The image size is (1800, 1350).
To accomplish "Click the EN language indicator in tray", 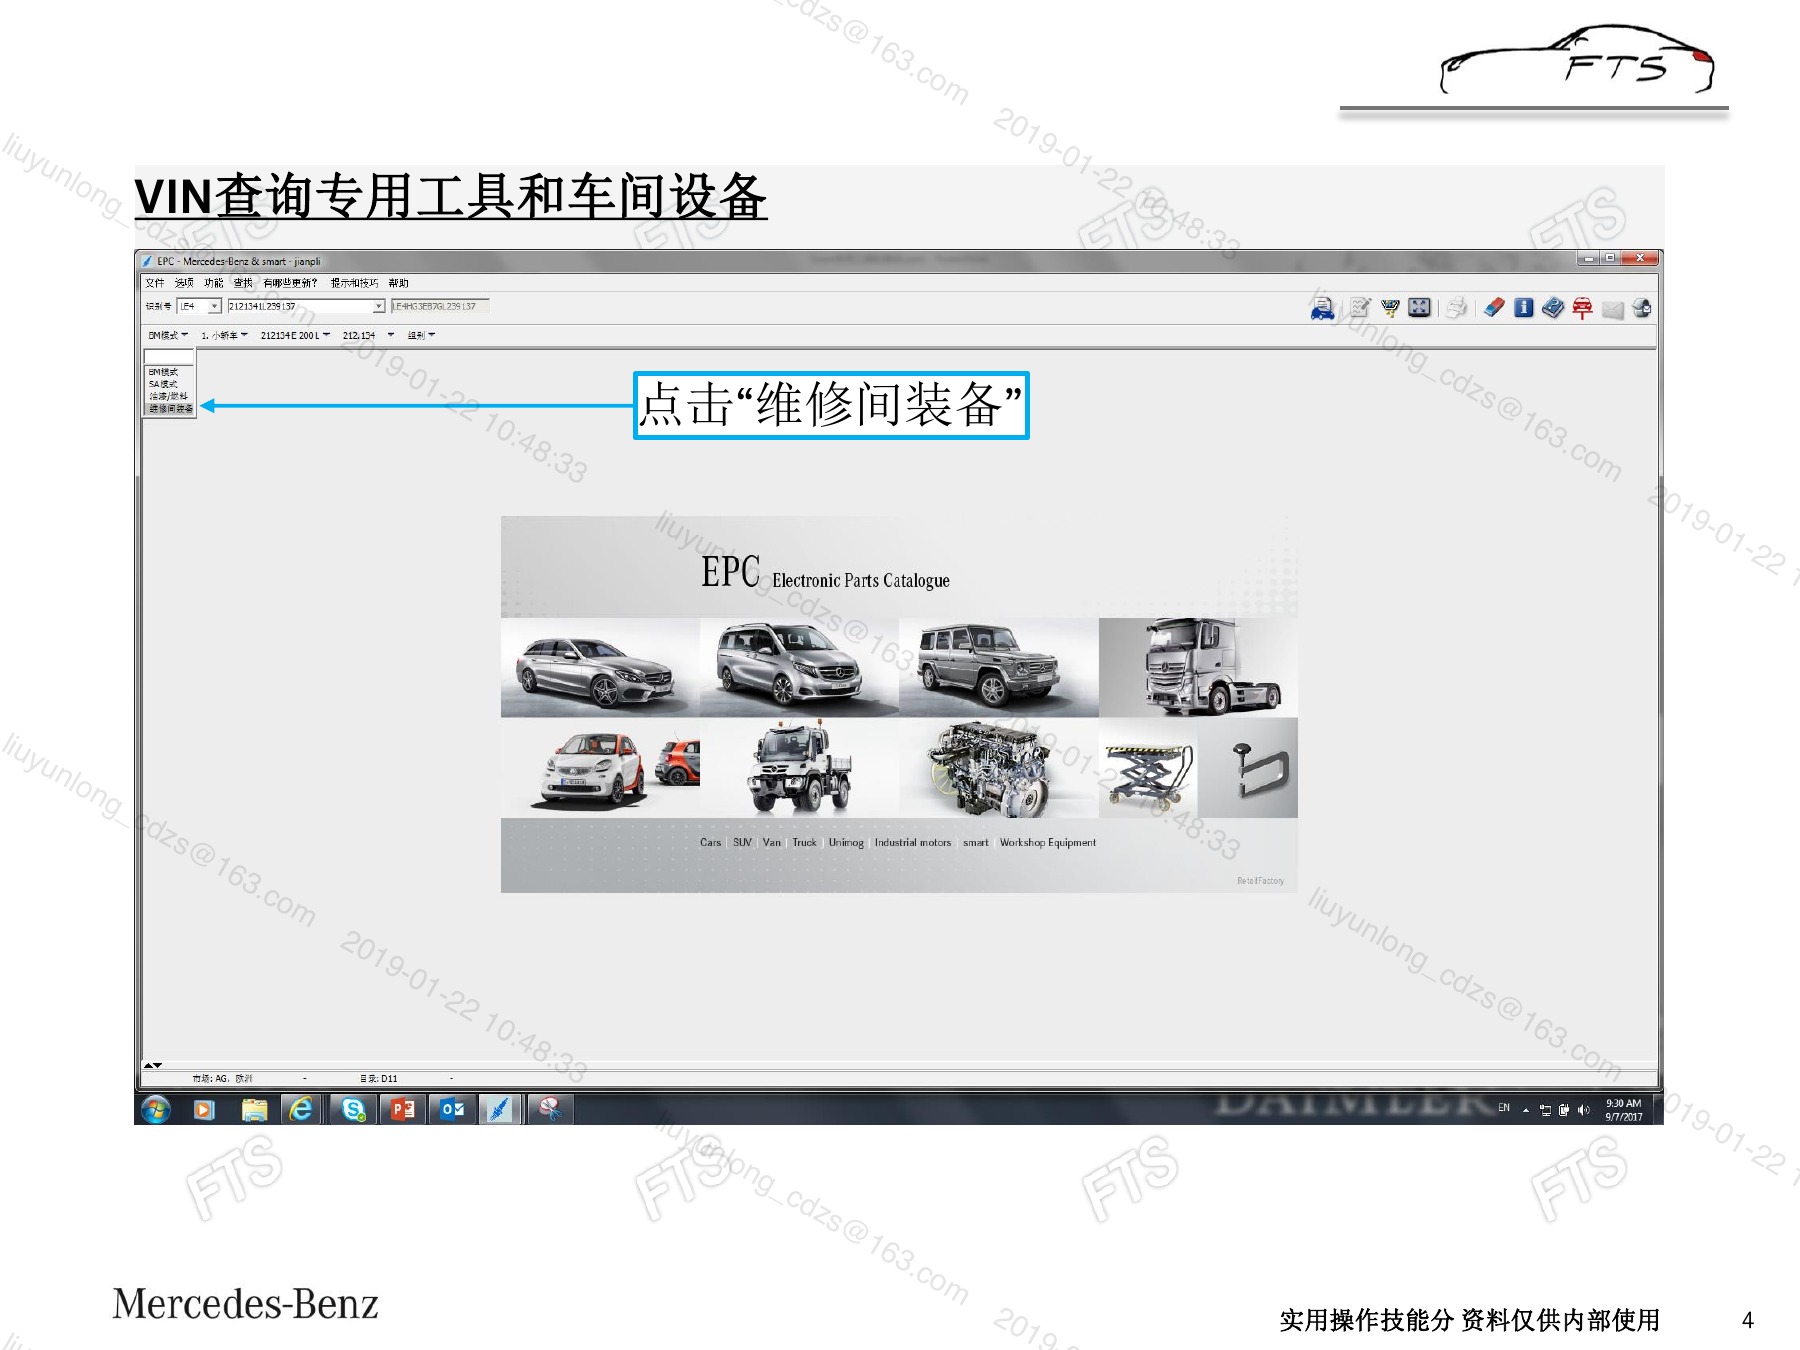I will (x=1504, y=1108).
